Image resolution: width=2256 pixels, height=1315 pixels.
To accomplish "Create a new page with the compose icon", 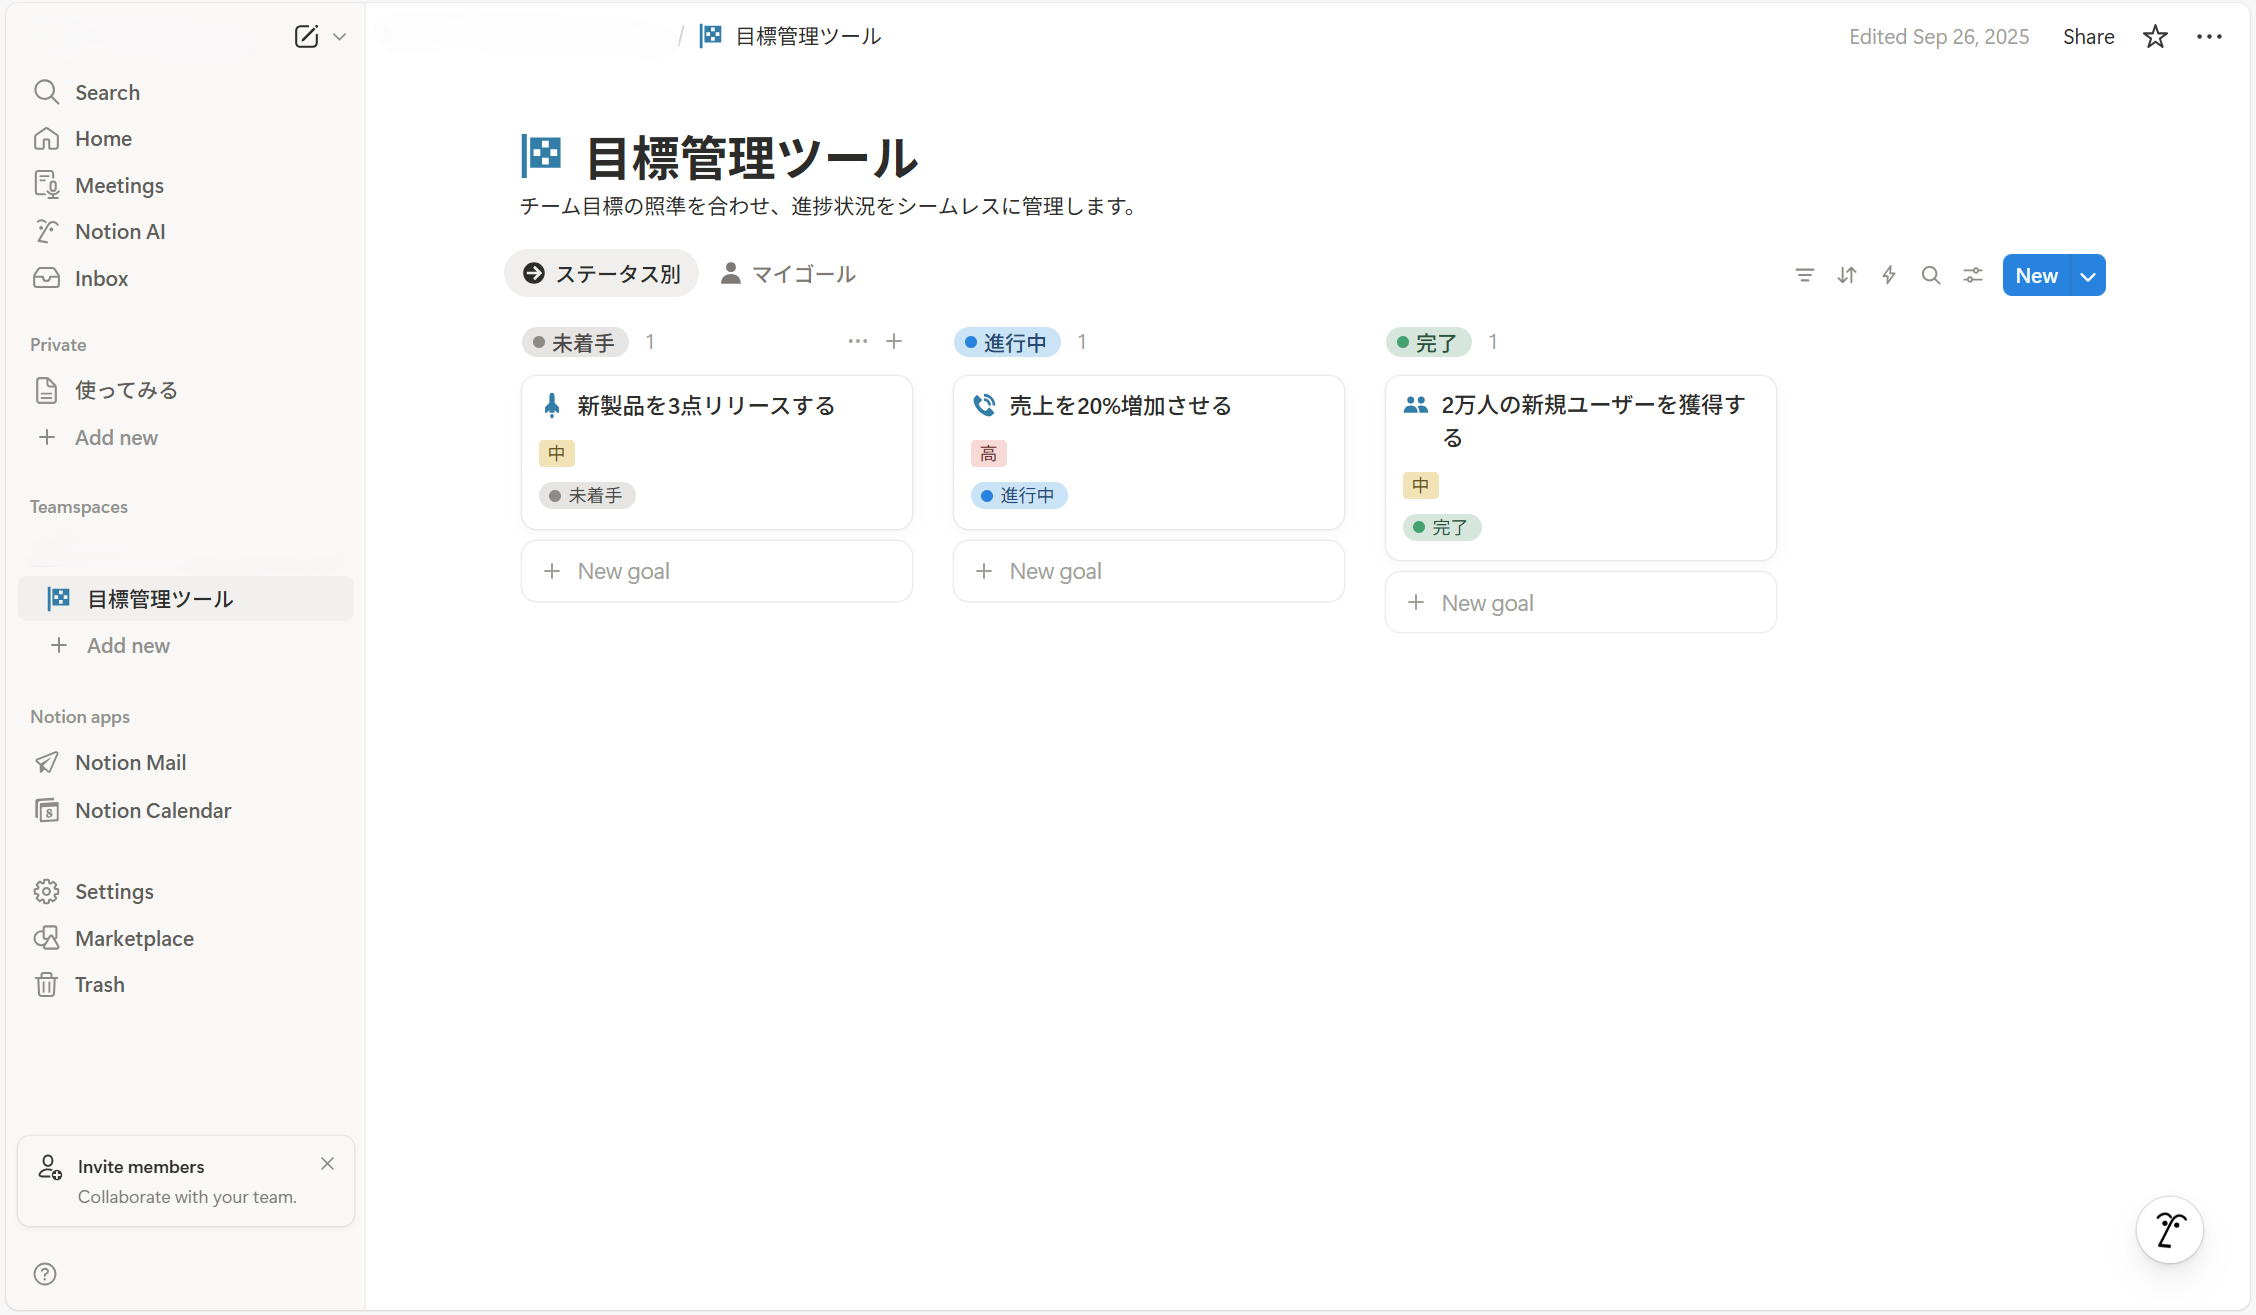I will point(305,36).
